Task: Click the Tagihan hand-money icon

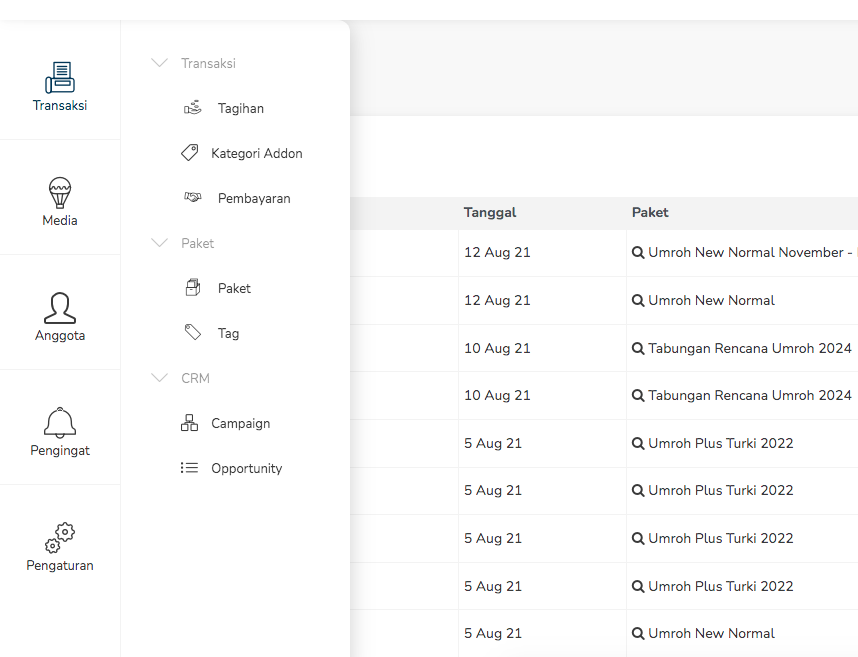Action: [193, 108]
